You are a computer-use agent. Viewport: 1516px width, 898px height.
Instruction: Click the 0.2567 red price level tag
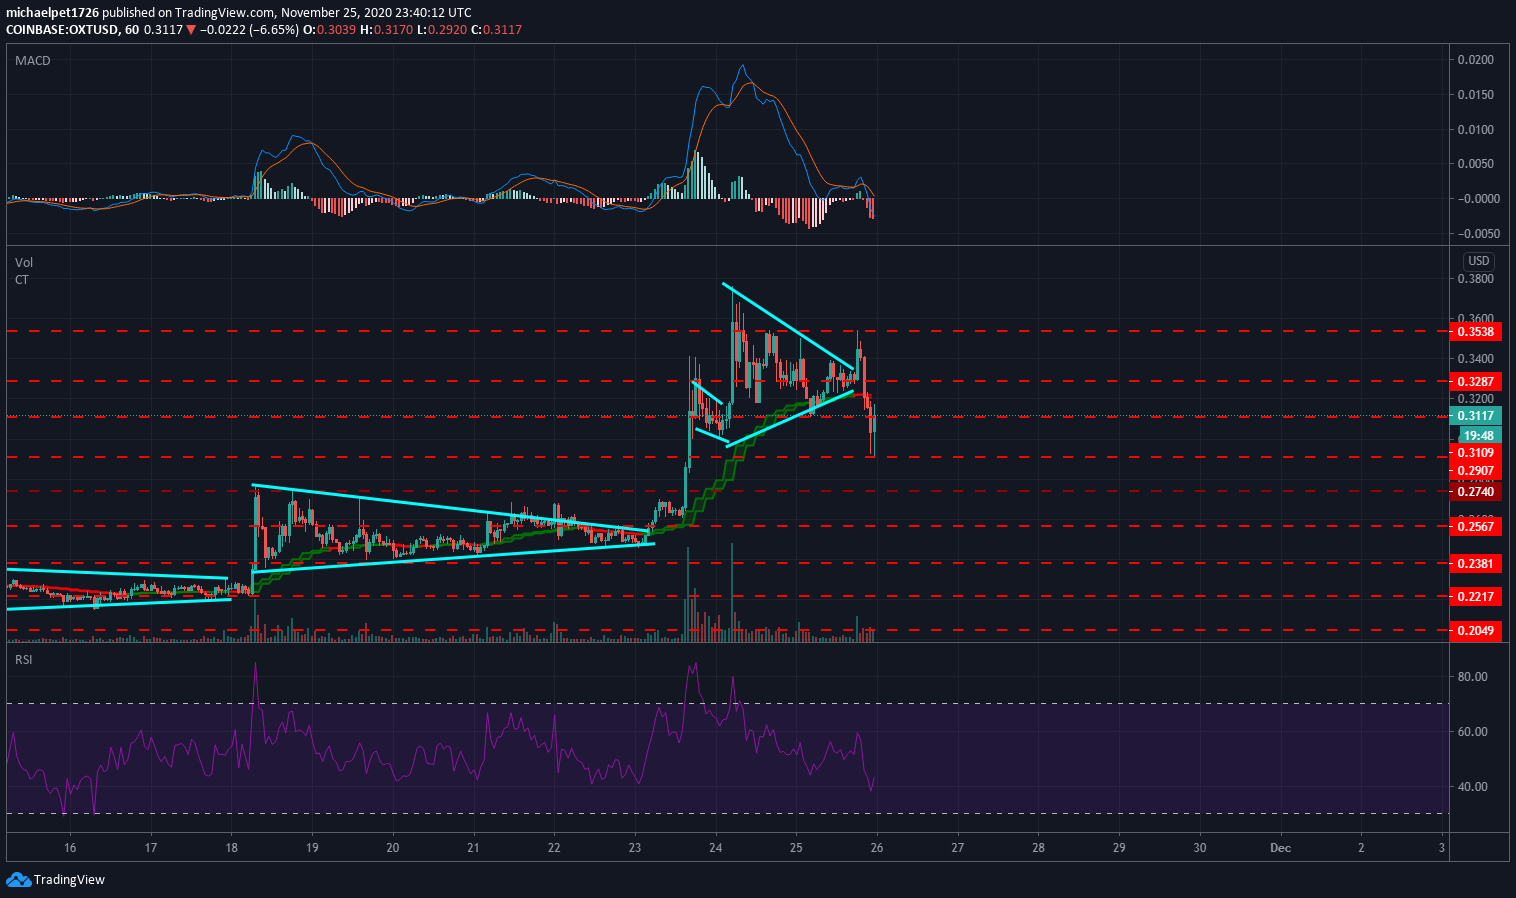[1475, 527]
